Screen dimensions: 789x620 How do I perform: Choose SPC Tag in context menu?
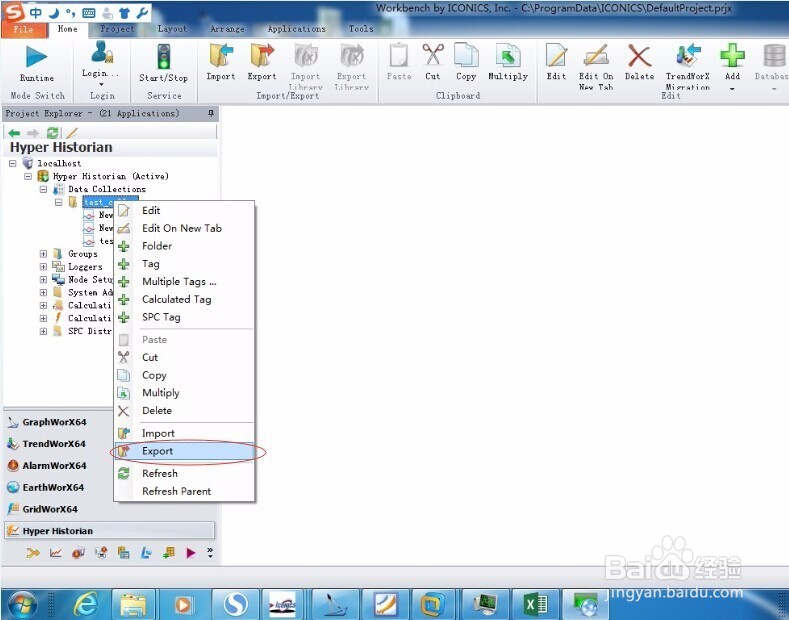click(x=184, y=318)
